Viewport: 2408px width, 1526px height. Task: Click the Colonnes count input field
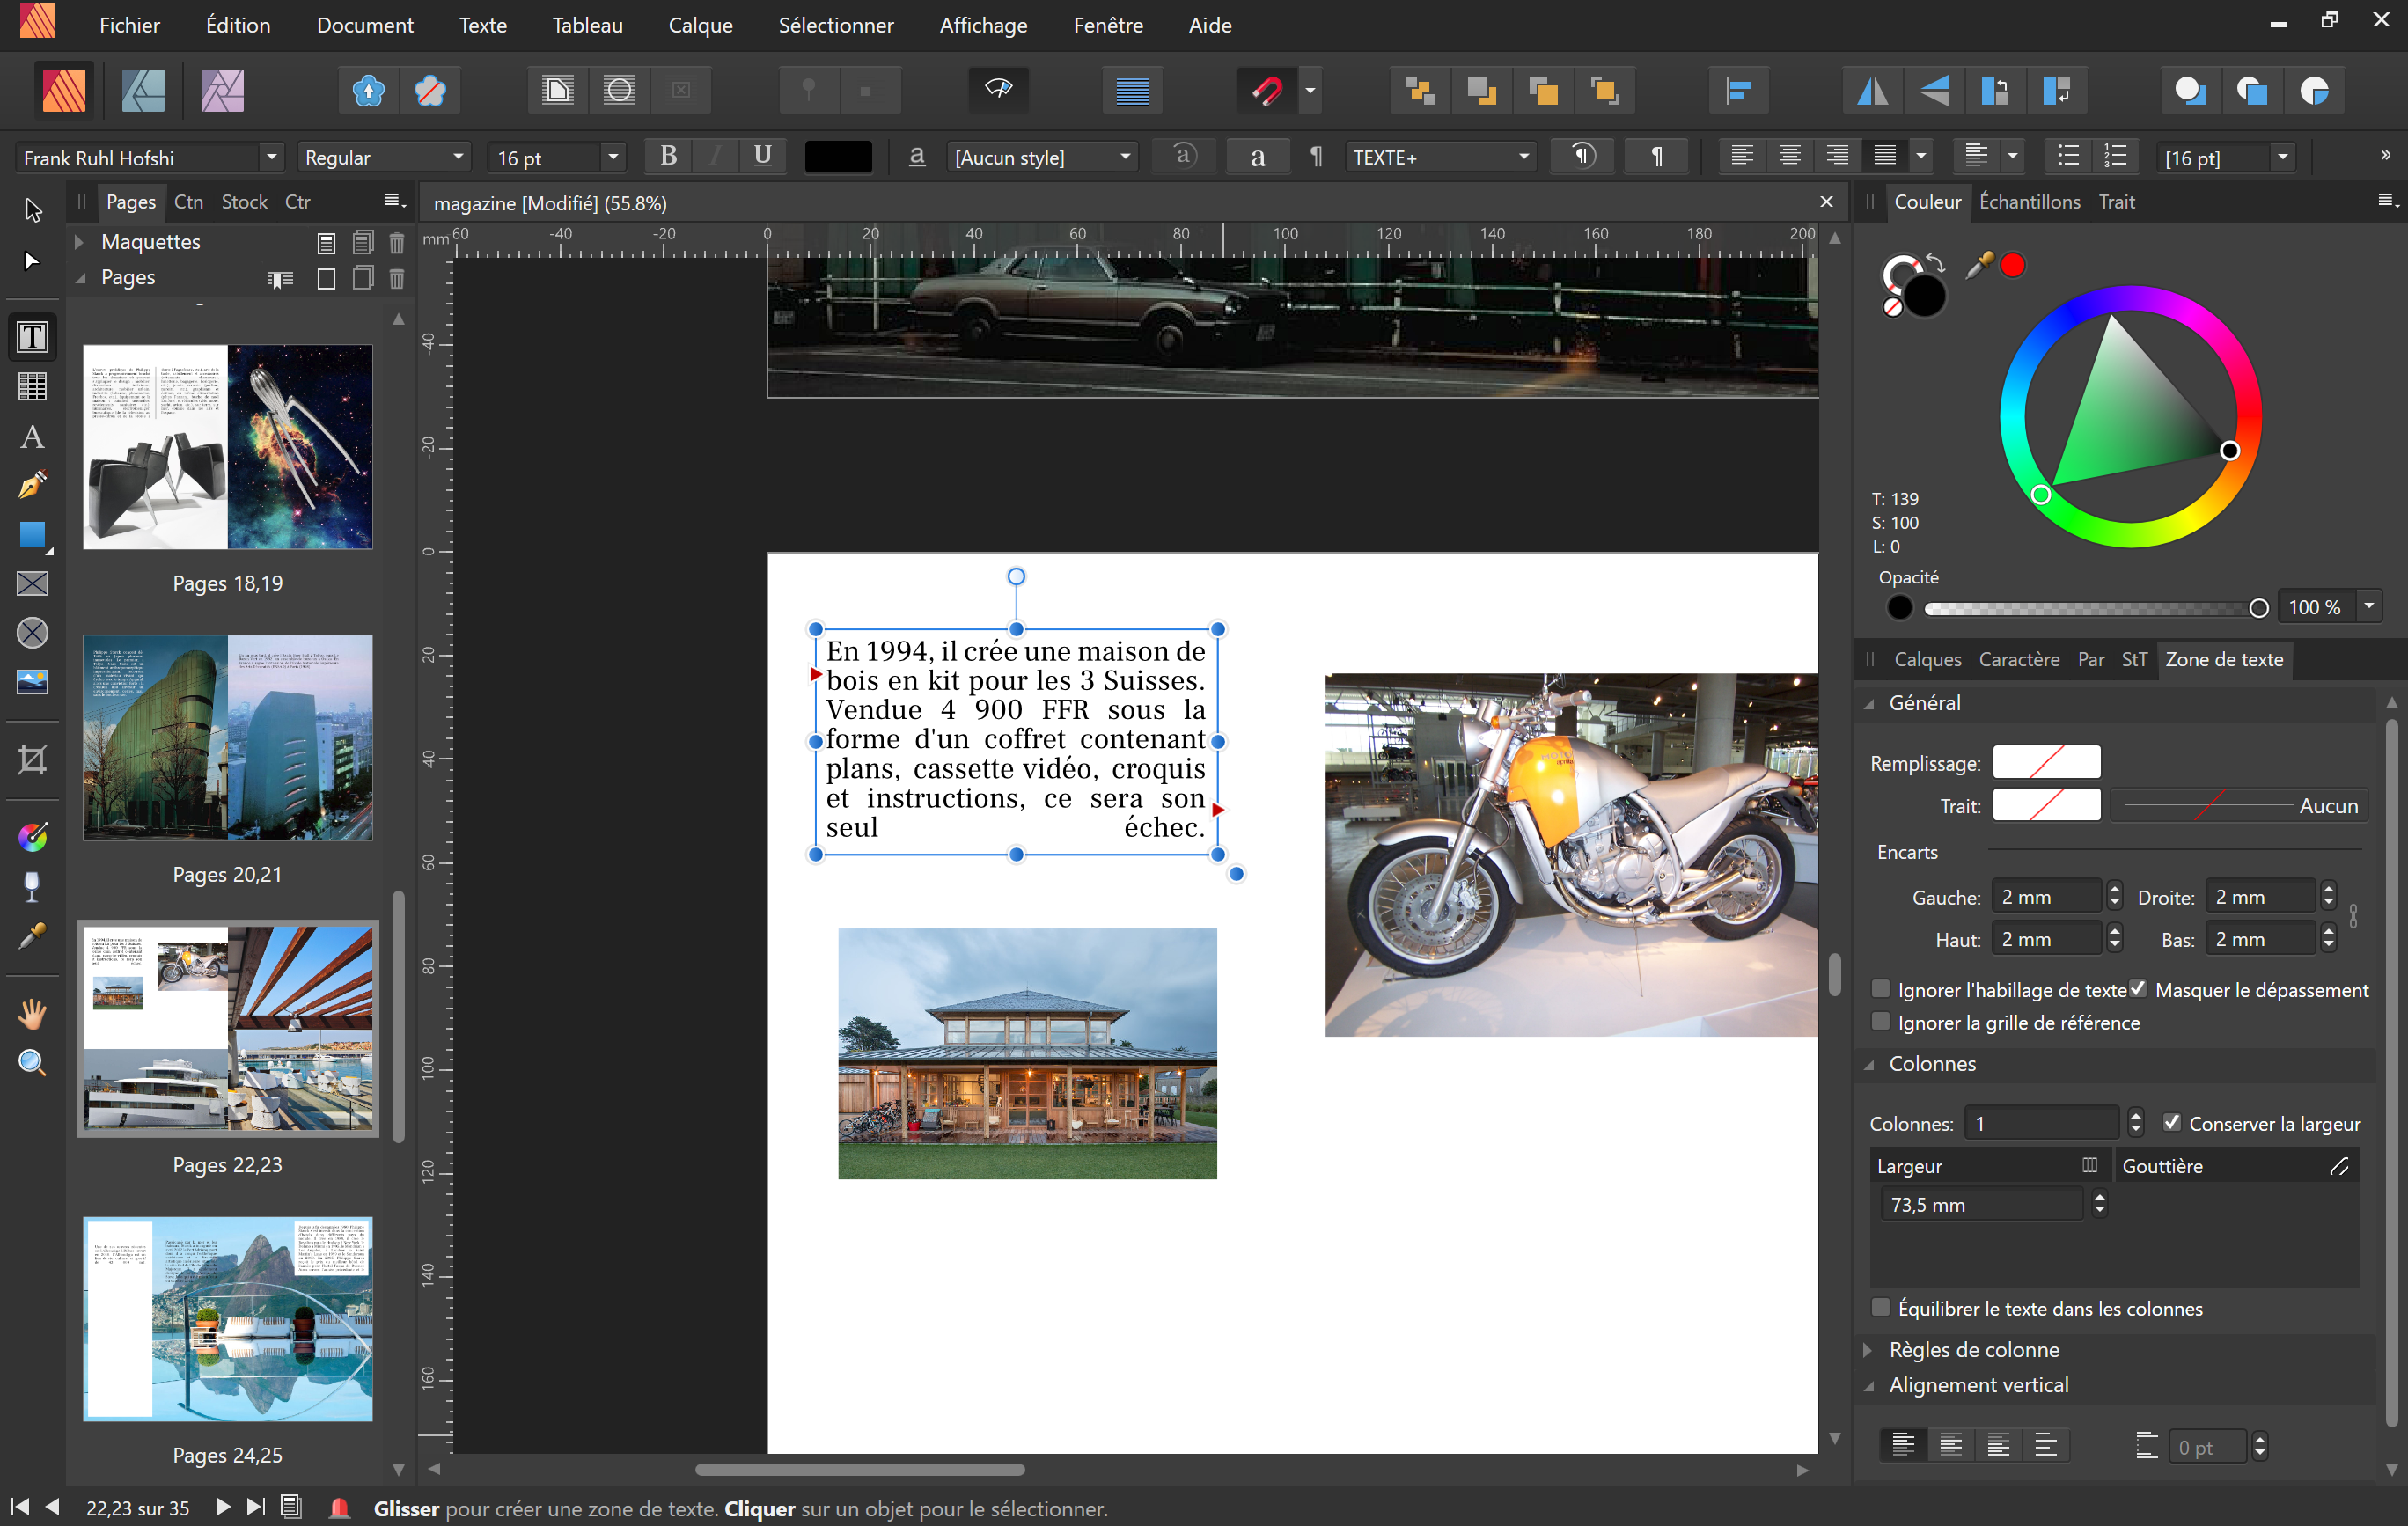(x=2040, y=1123)
